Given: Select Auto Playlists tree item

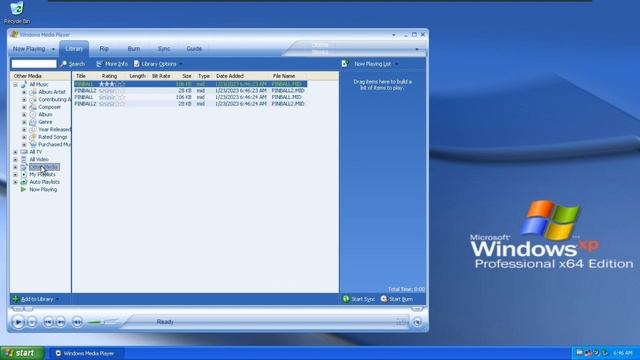Looking at the screenshot, I should coord(44,182).
